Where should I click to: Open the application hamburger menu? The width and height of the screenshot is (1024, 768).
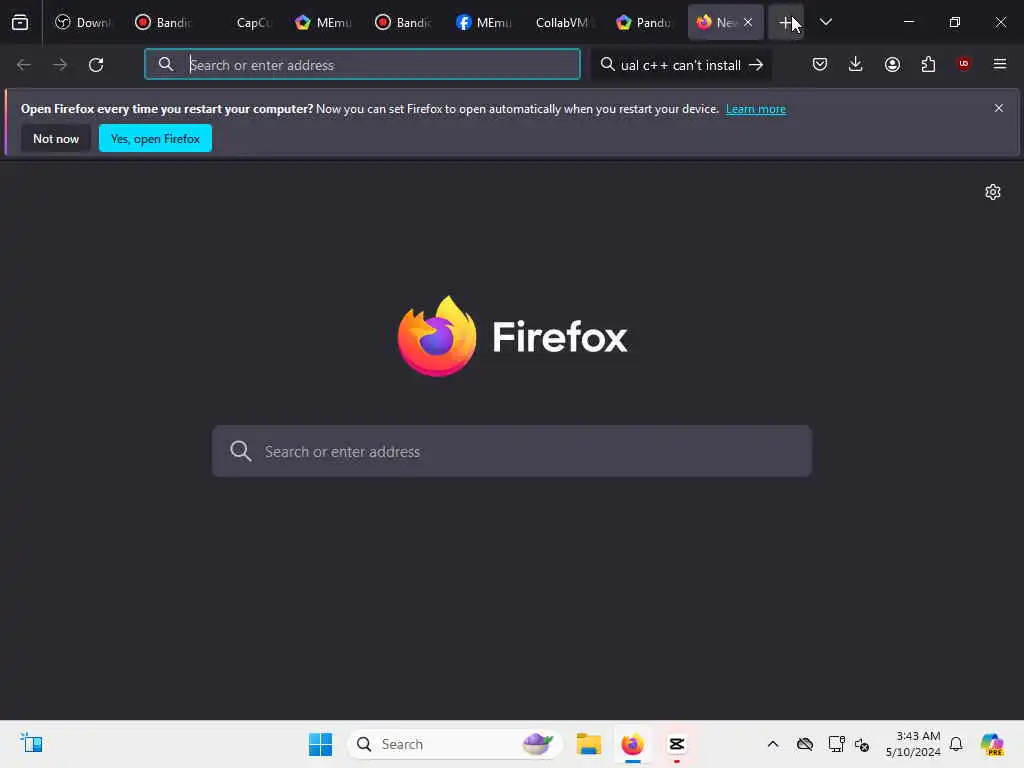(x=1000, y=64)
